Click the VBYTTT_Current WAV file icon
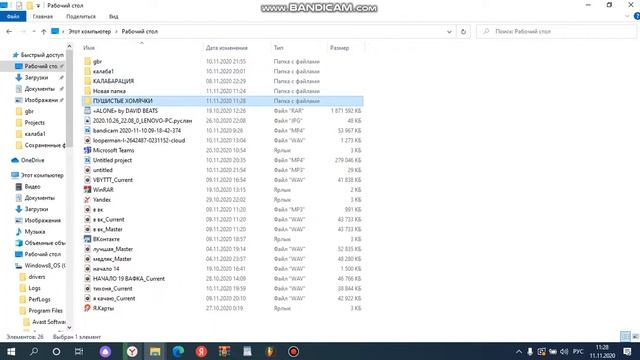The height and width of the screenshot is (360, 640). tap(87, 180)
